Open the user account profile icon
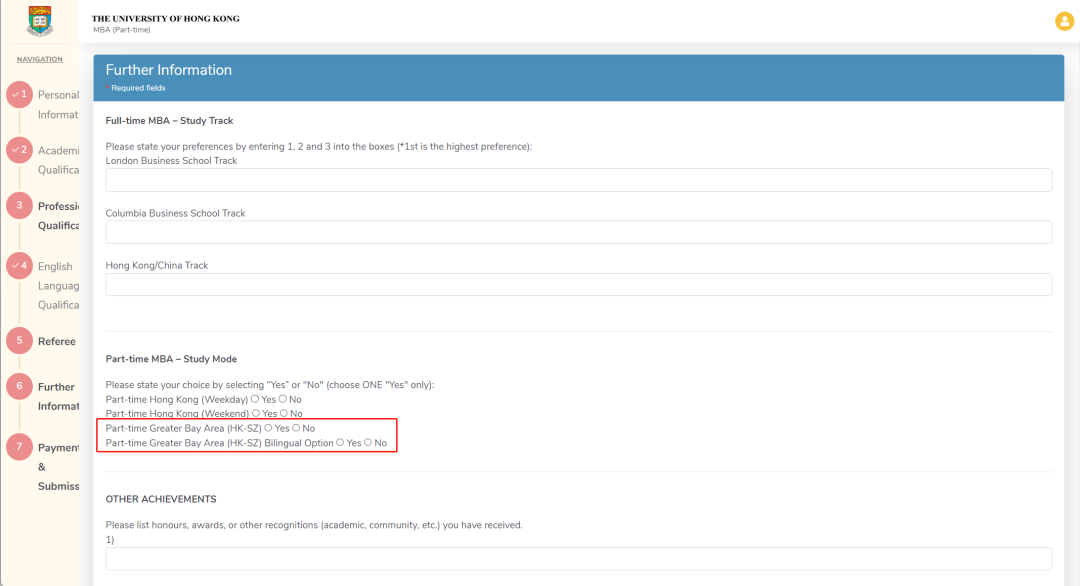 (1064, 21)
